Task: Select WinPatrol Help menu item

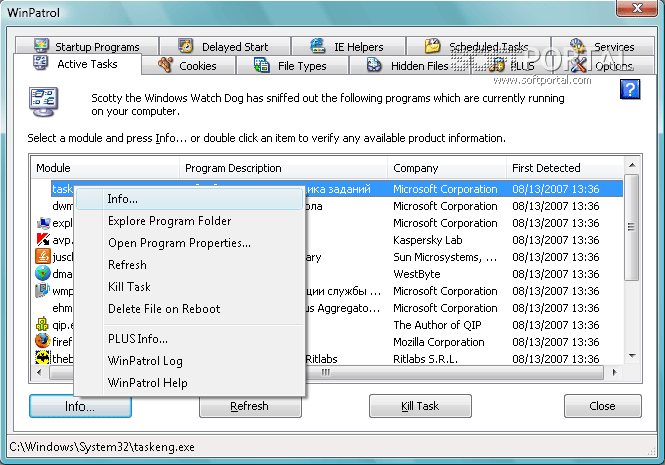Action: click(190, 383)
